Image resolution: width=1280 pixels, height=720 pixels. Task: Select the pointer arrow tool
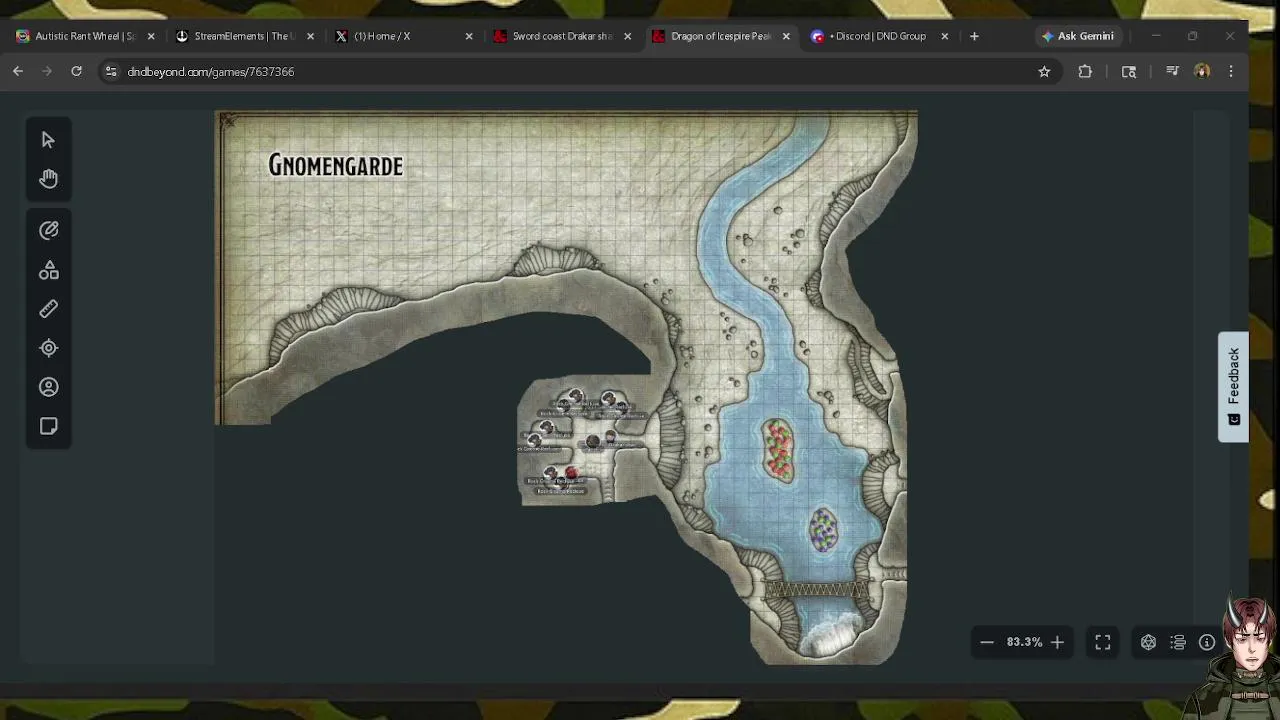[x=48, y=140]
